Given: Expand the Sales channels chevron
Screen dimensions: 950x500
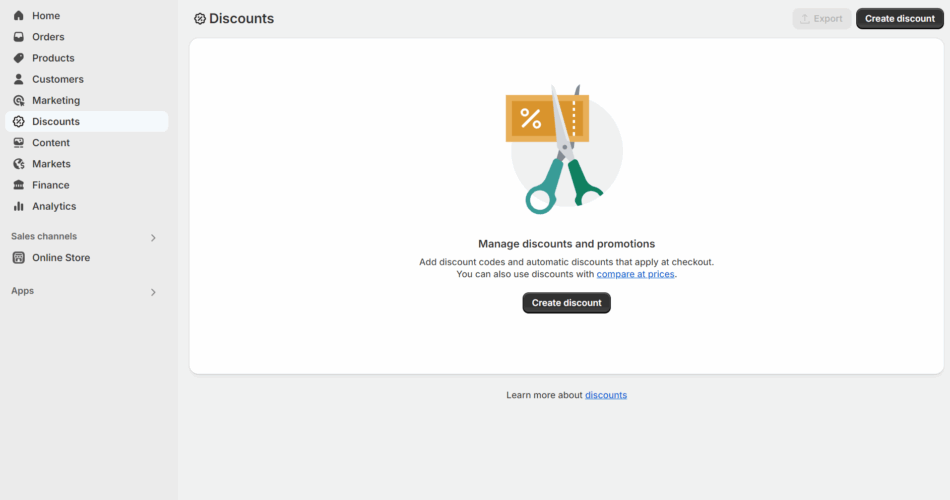Looking at the screenshot, I should [x=153, y=238].
